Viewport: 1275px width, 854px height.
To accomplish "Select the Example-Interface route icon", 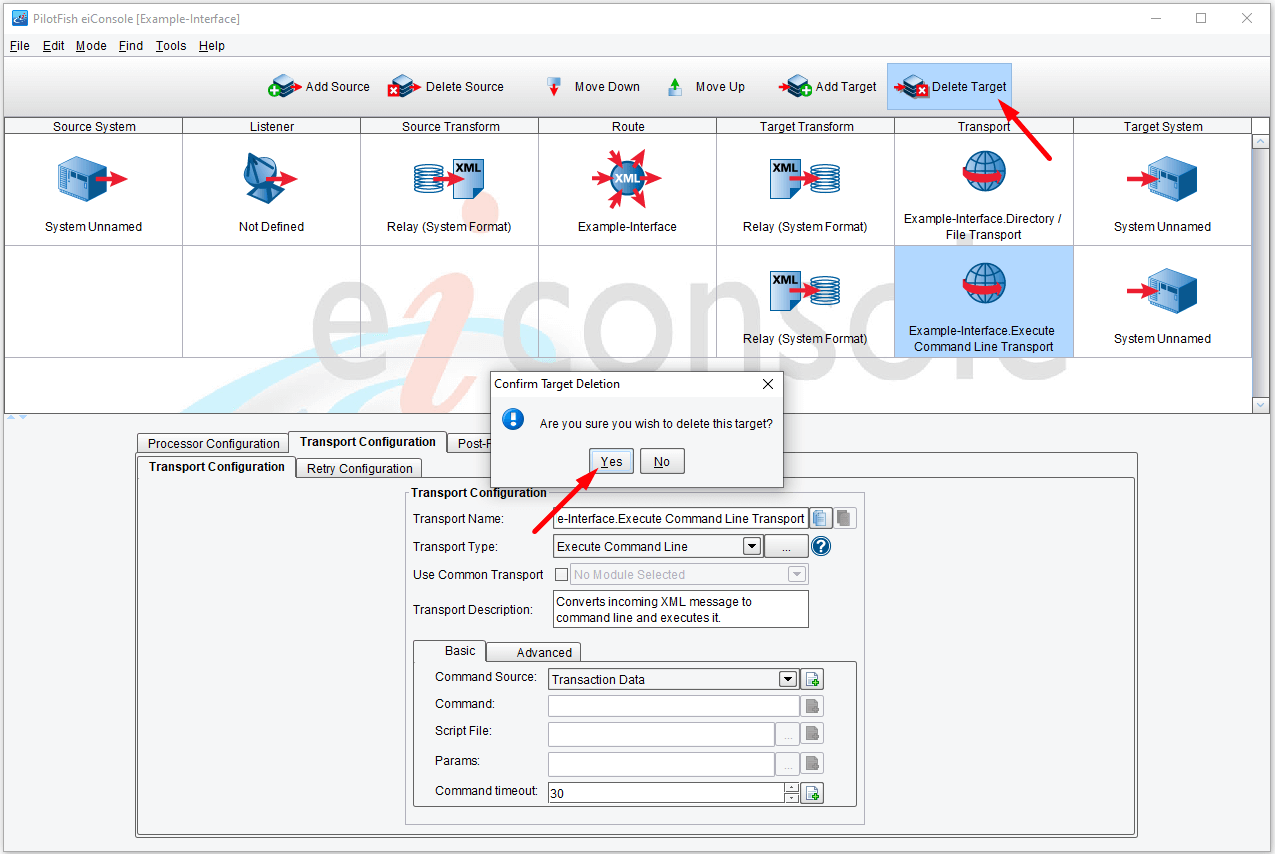I will (627, 180).
